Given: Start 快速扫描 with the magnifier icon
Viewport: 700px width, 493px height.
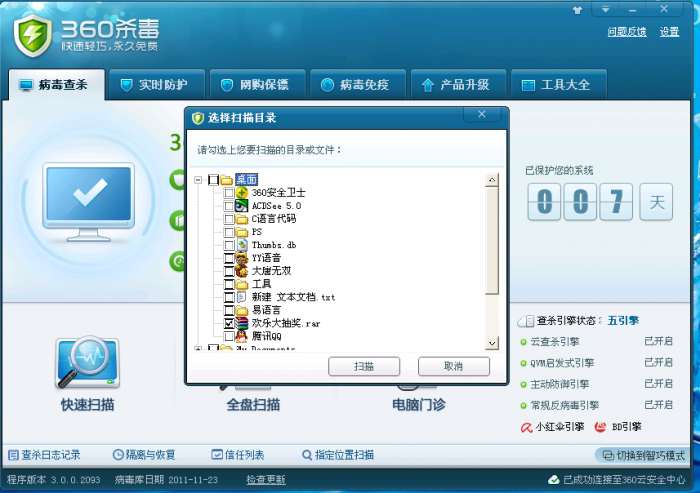Looking at the screenshot, I should tap(88, 363).
